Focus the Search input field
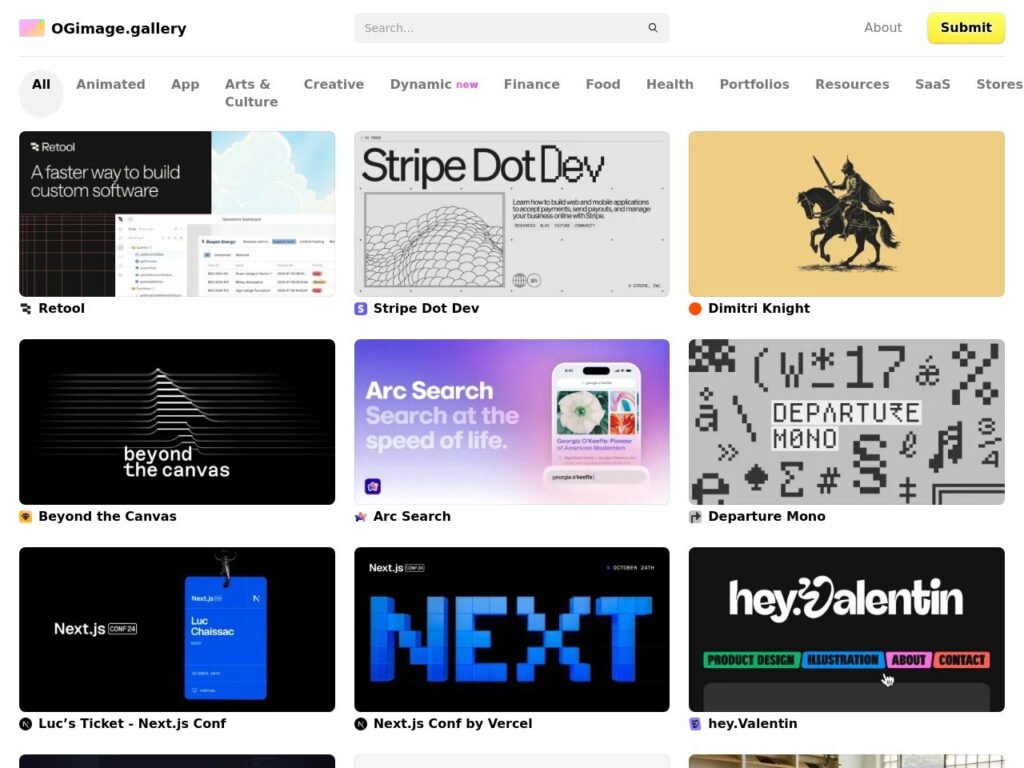 pyautogui.click(x=511, y=28)
